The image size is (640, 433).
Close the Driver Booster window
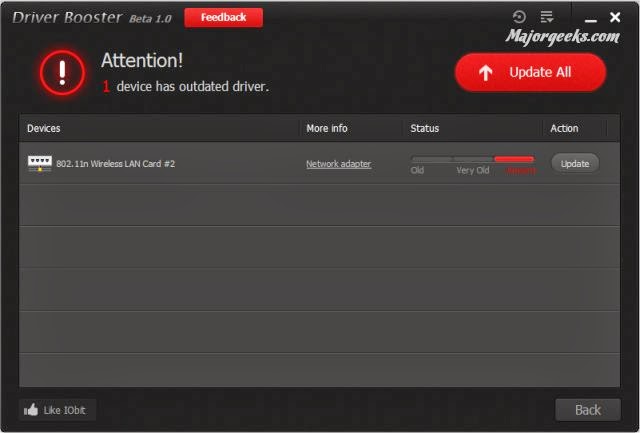pos(615,17)
